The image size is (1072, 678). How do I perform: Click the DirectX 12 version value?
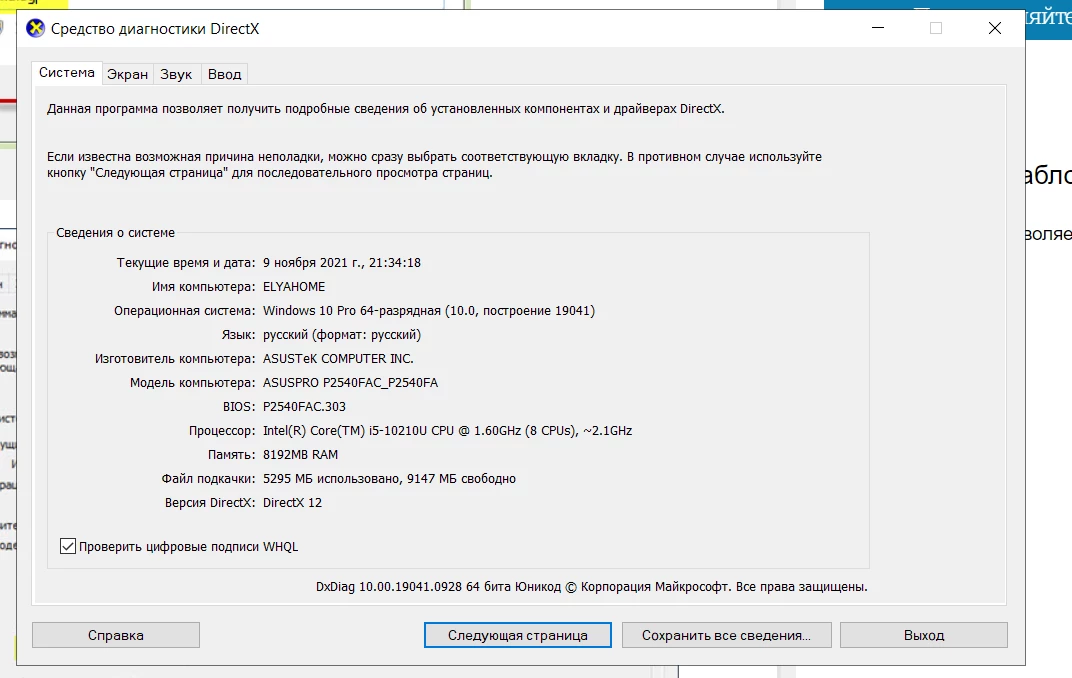(292, 502)
